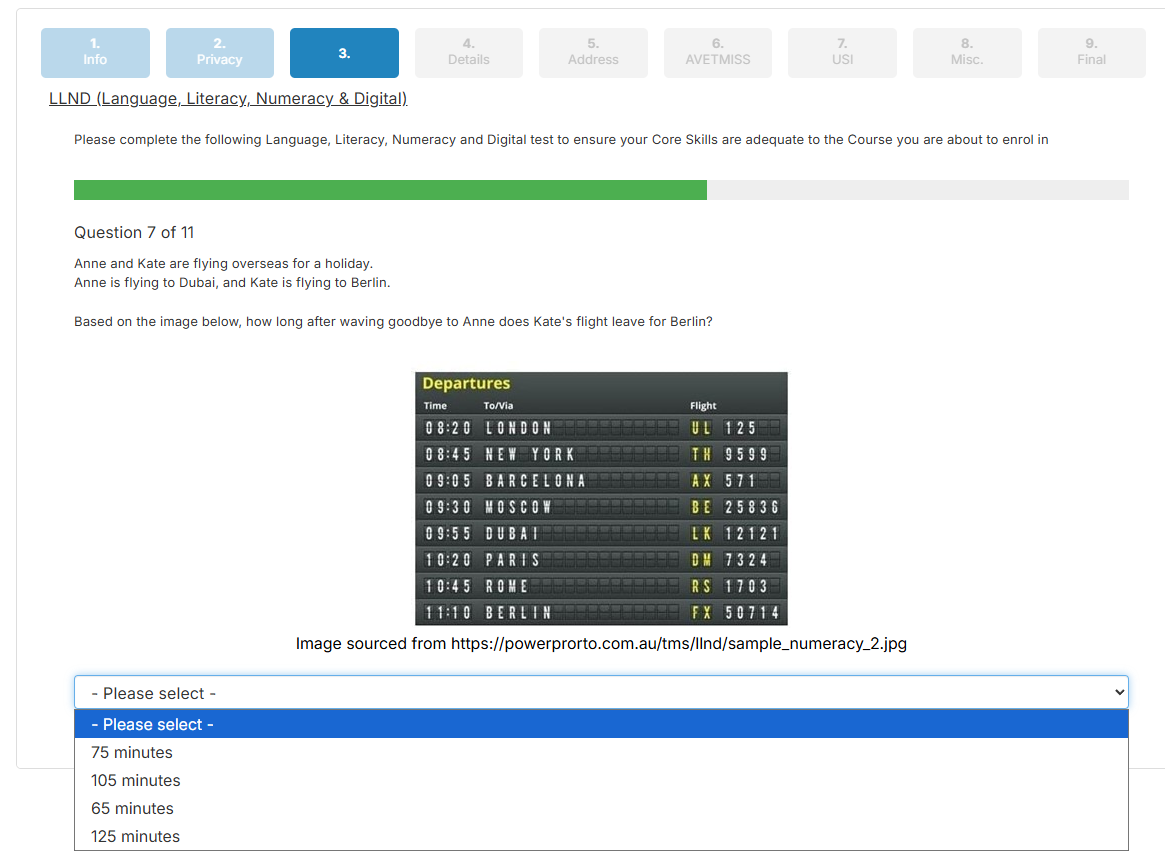Screen dimensions: 1165x859
Task: Open step 8 Misc. tab
Action: pos(966,52)
